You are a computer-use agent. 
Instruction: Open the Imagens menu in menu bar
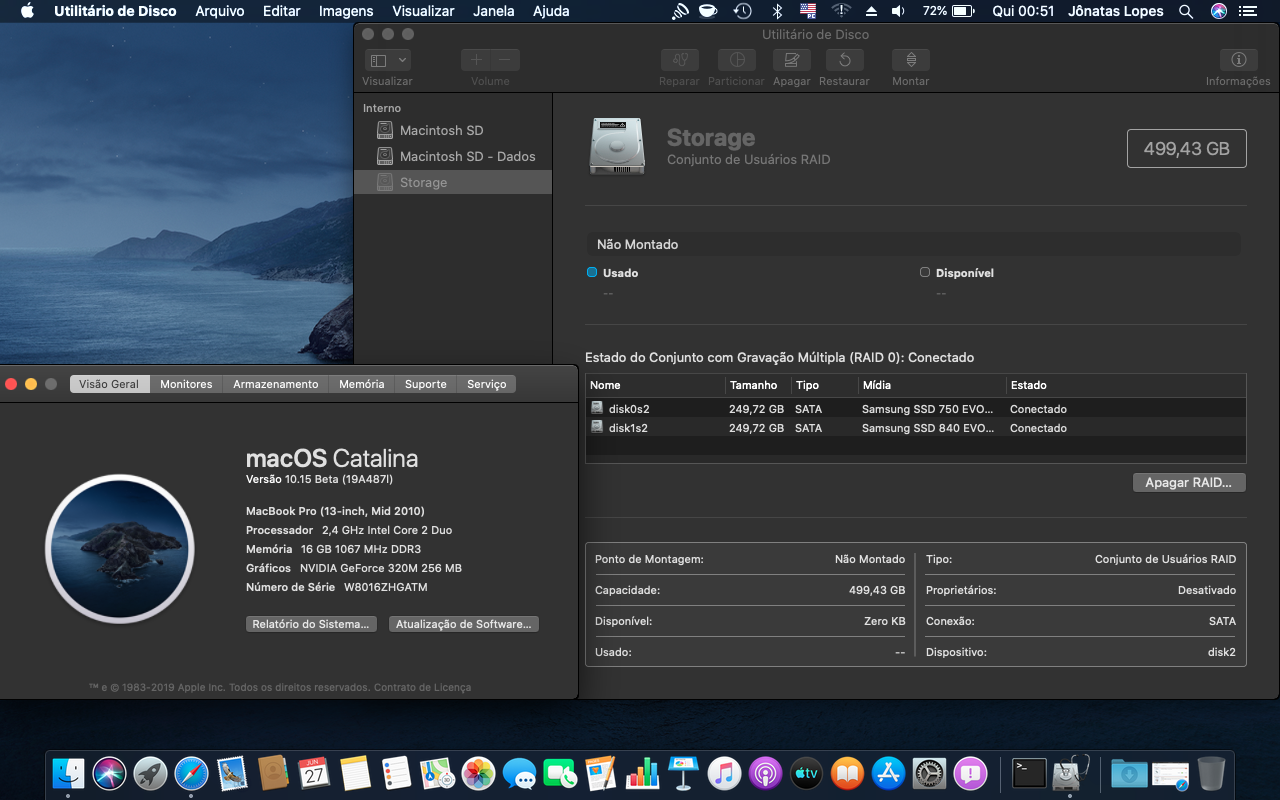coord(346,11)
